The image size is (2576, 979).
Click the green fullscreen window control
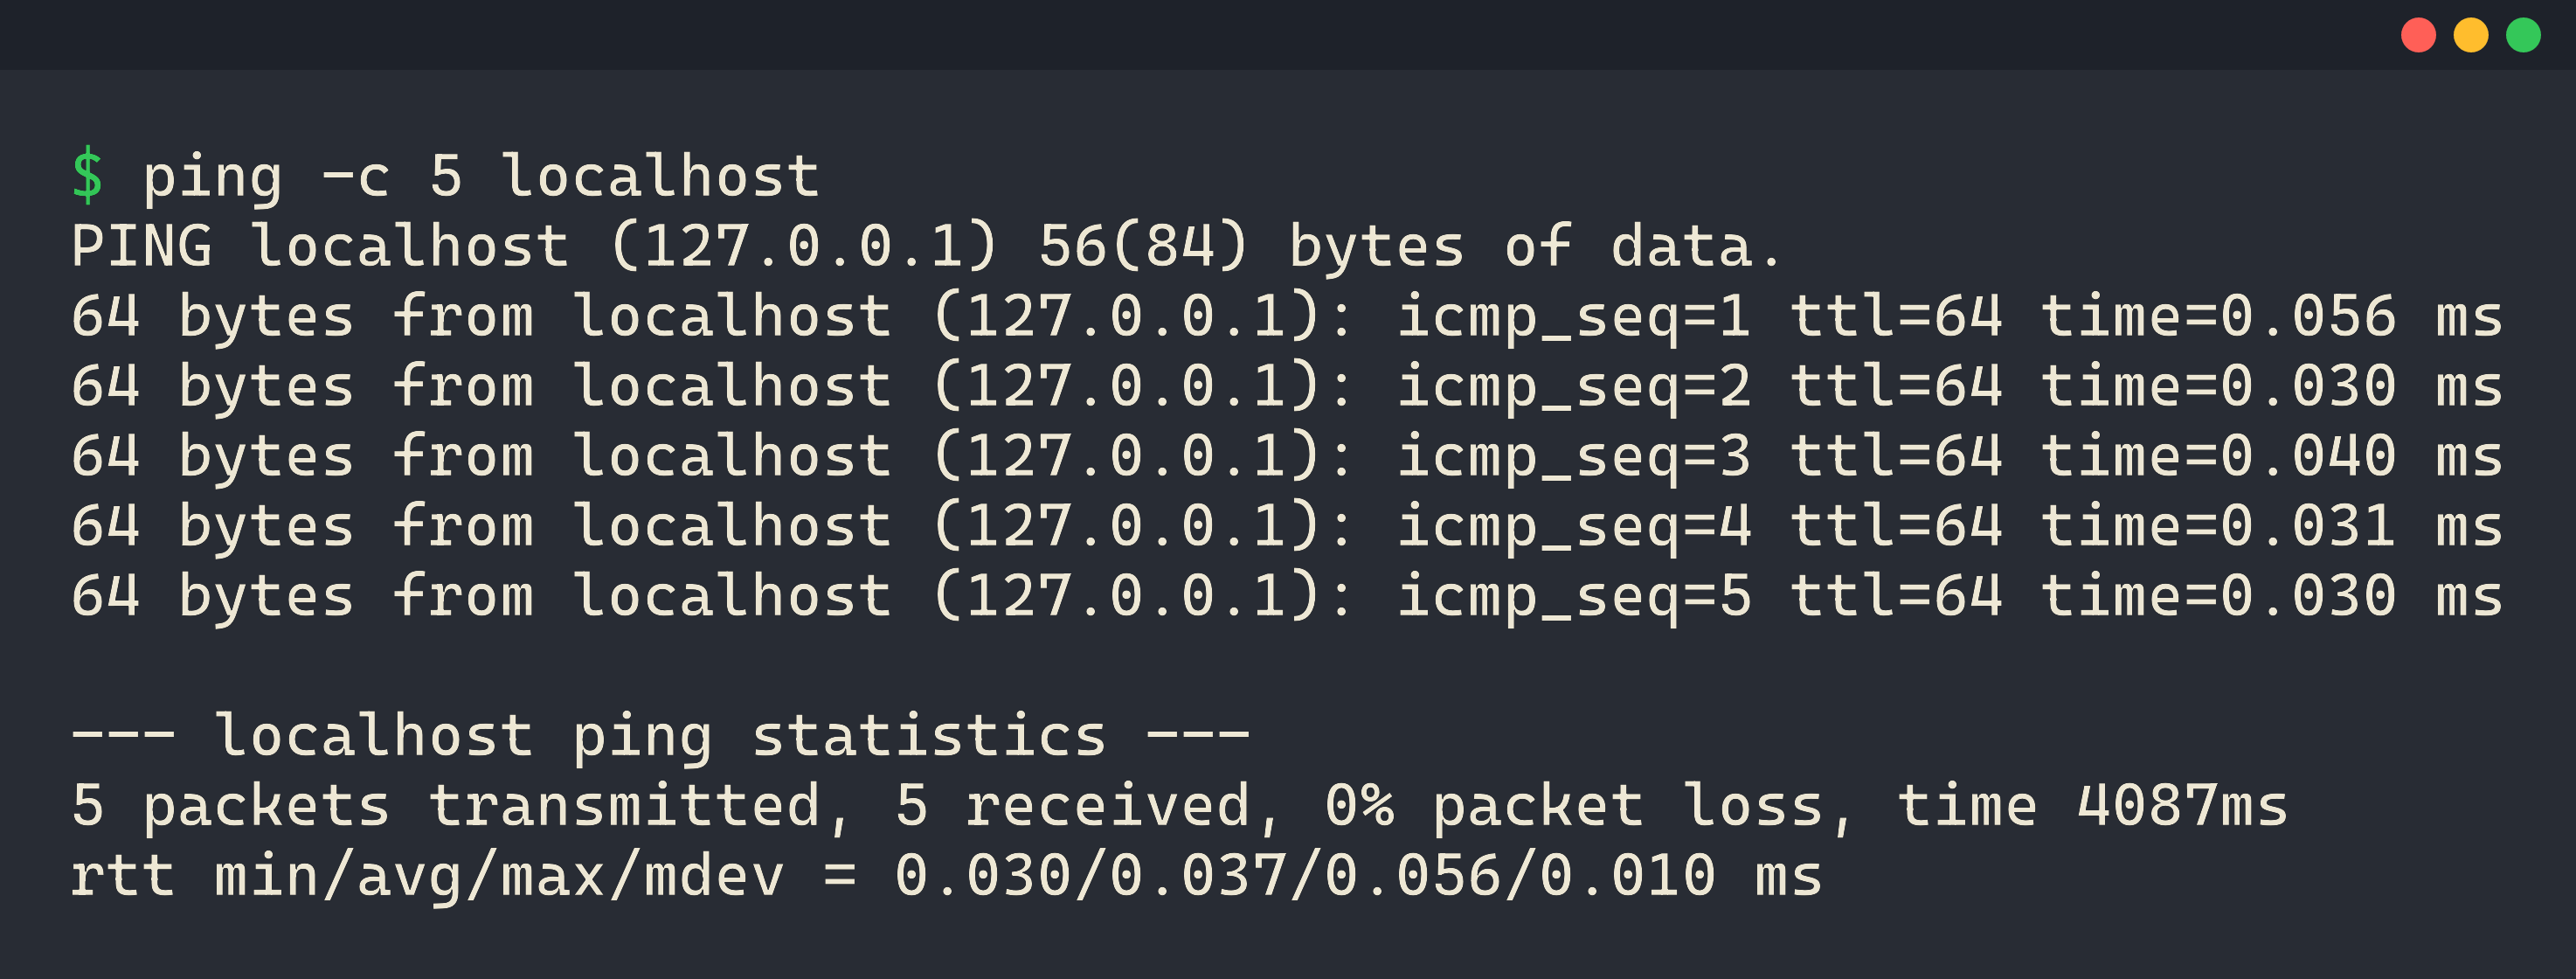pyautogui.click(x=2524, y=36)
